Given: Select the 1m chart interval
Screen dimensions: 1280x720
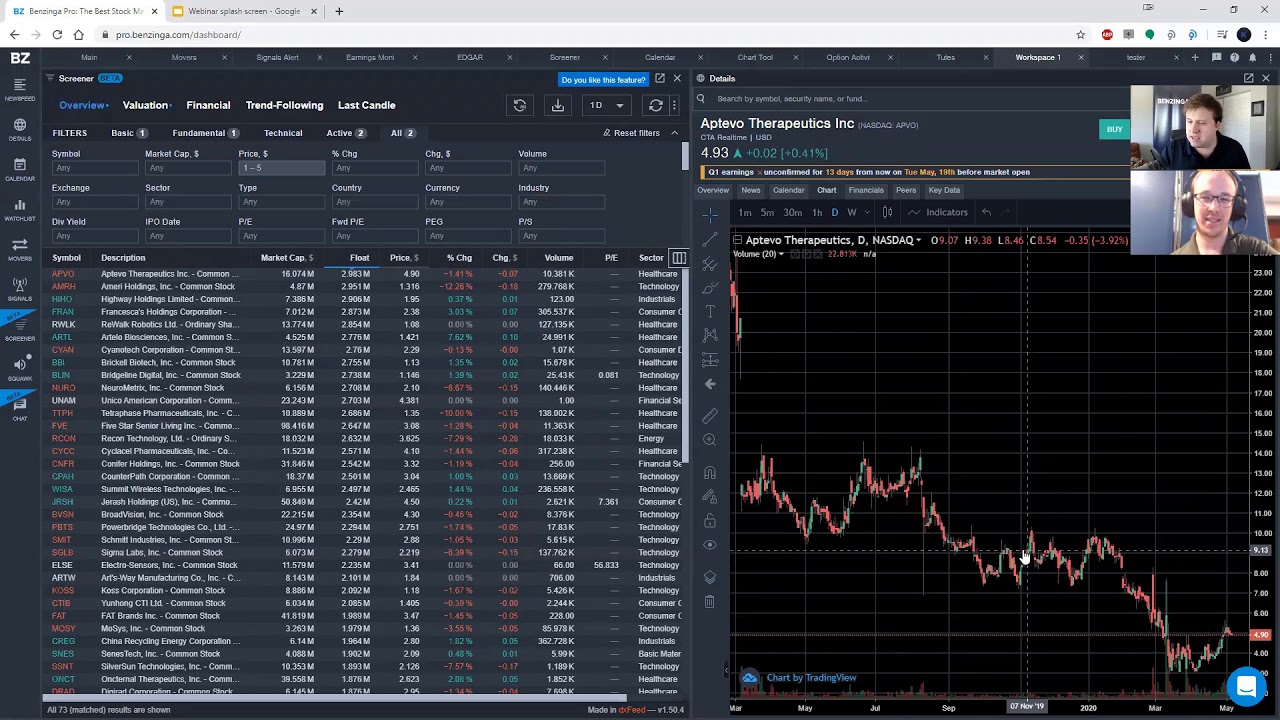Looking at the screenshot, I should click(745, 212).
